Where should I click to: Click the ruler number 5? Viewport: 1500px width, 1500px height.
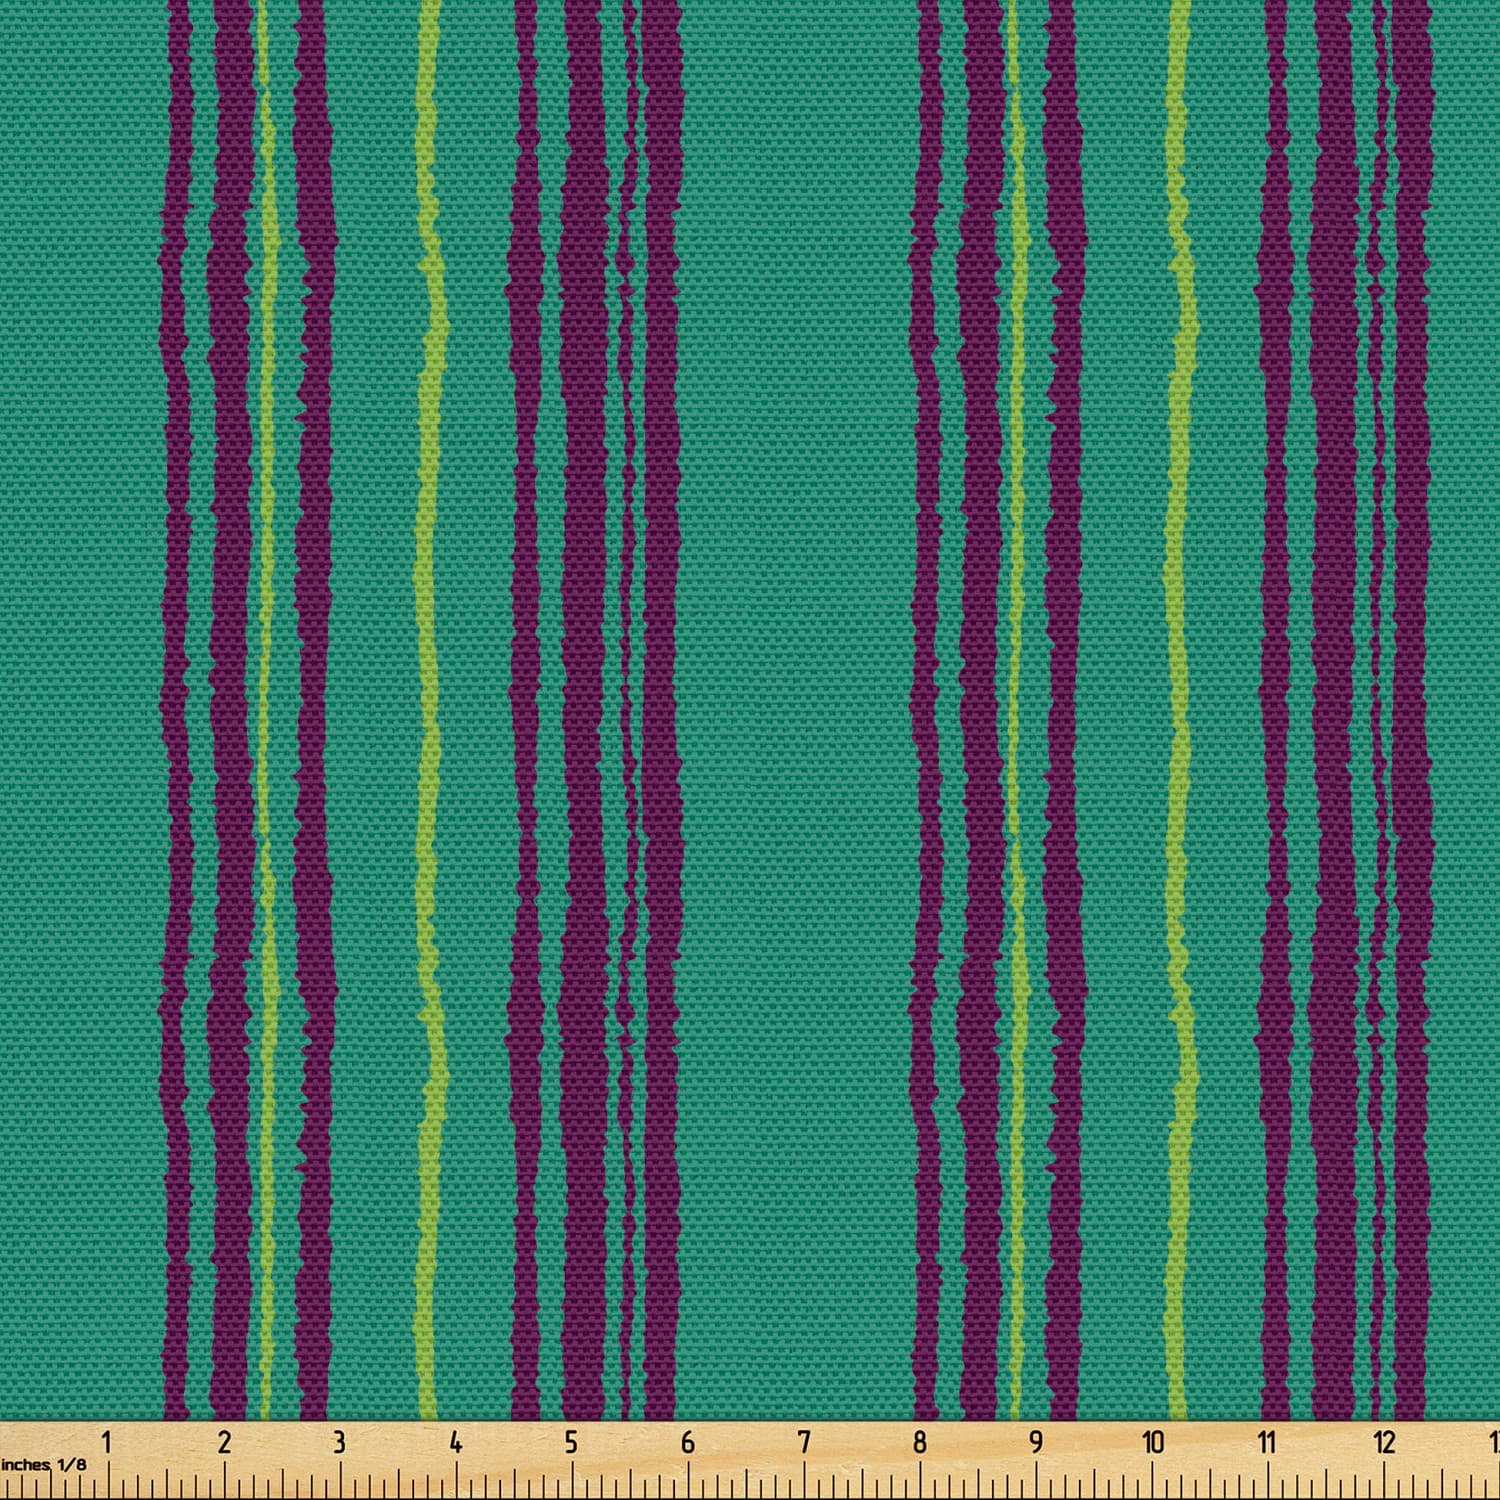coord(571,1442)
